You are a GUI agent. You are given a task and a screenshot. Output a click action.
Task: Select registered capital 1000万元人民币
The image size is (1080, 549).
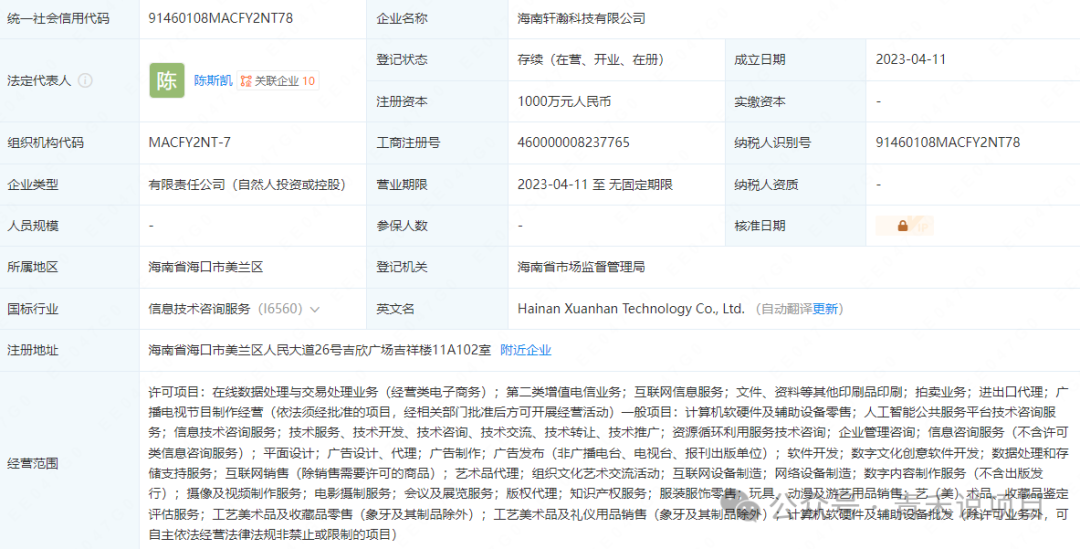[564, 102]
